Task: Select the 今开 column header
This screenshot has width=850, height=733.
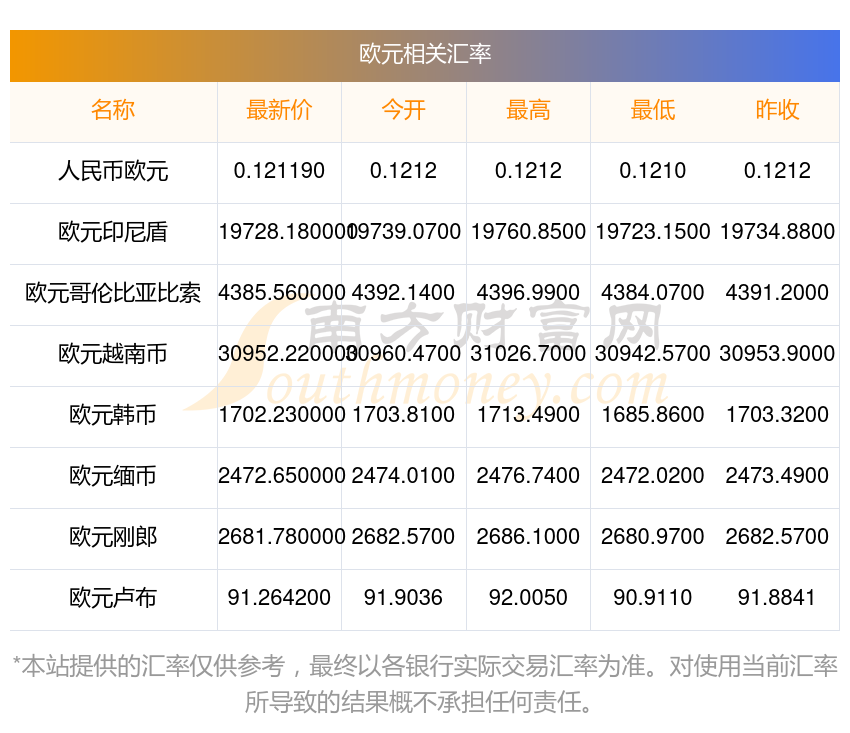Action: tap(403, 111)
